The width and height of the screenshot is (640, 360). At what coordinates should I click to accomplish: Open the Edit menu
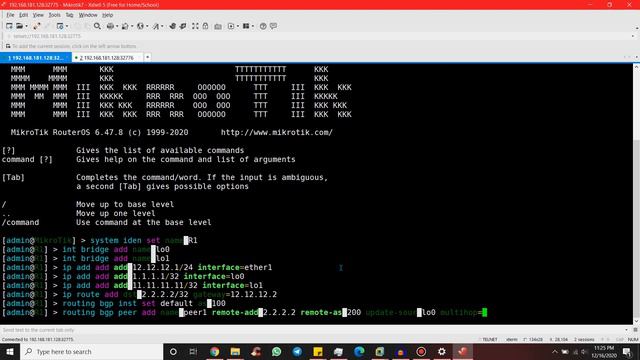pos(24,15)
